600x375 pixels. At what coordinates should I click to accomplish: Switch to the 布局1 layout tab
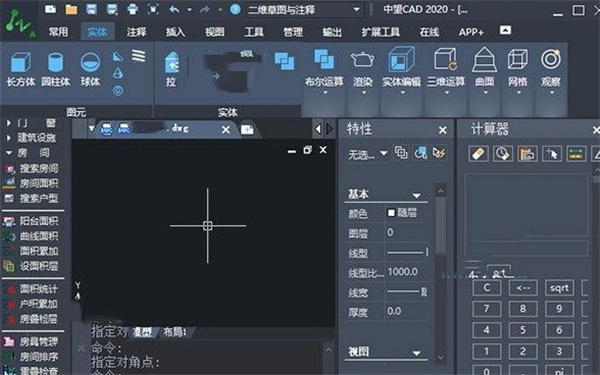coord(175,332)
